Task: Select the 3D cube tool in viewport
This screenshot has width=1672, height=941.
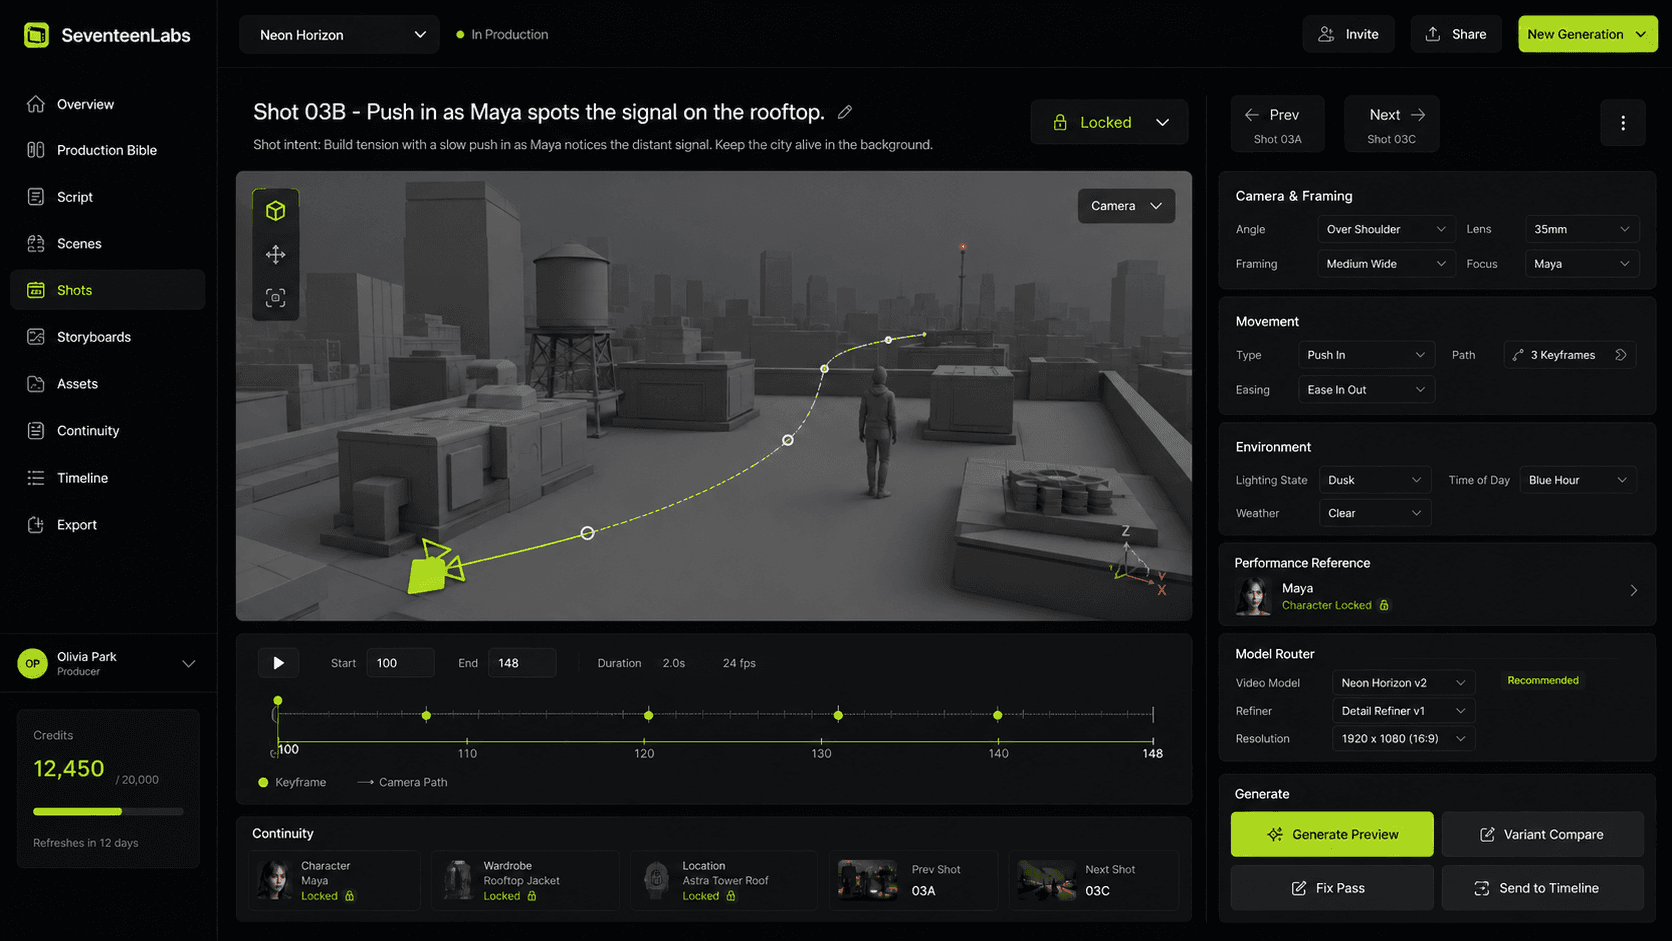Action: click(x=276, y=210)
